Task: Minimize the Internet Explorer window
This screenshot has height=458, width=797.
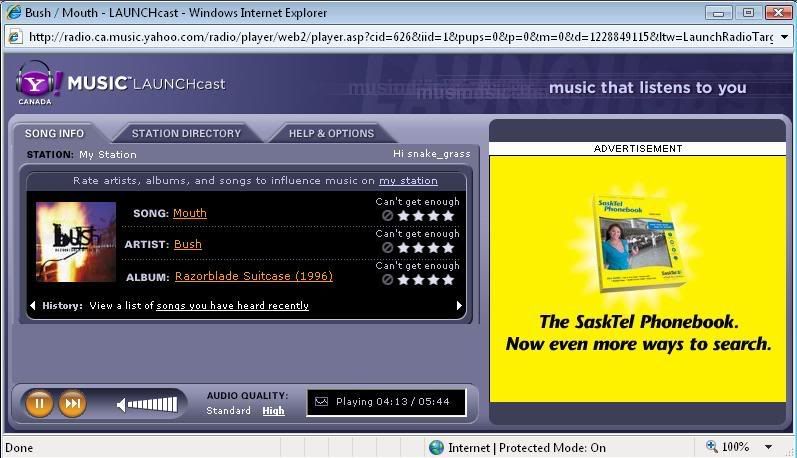Action: (718, 13)
